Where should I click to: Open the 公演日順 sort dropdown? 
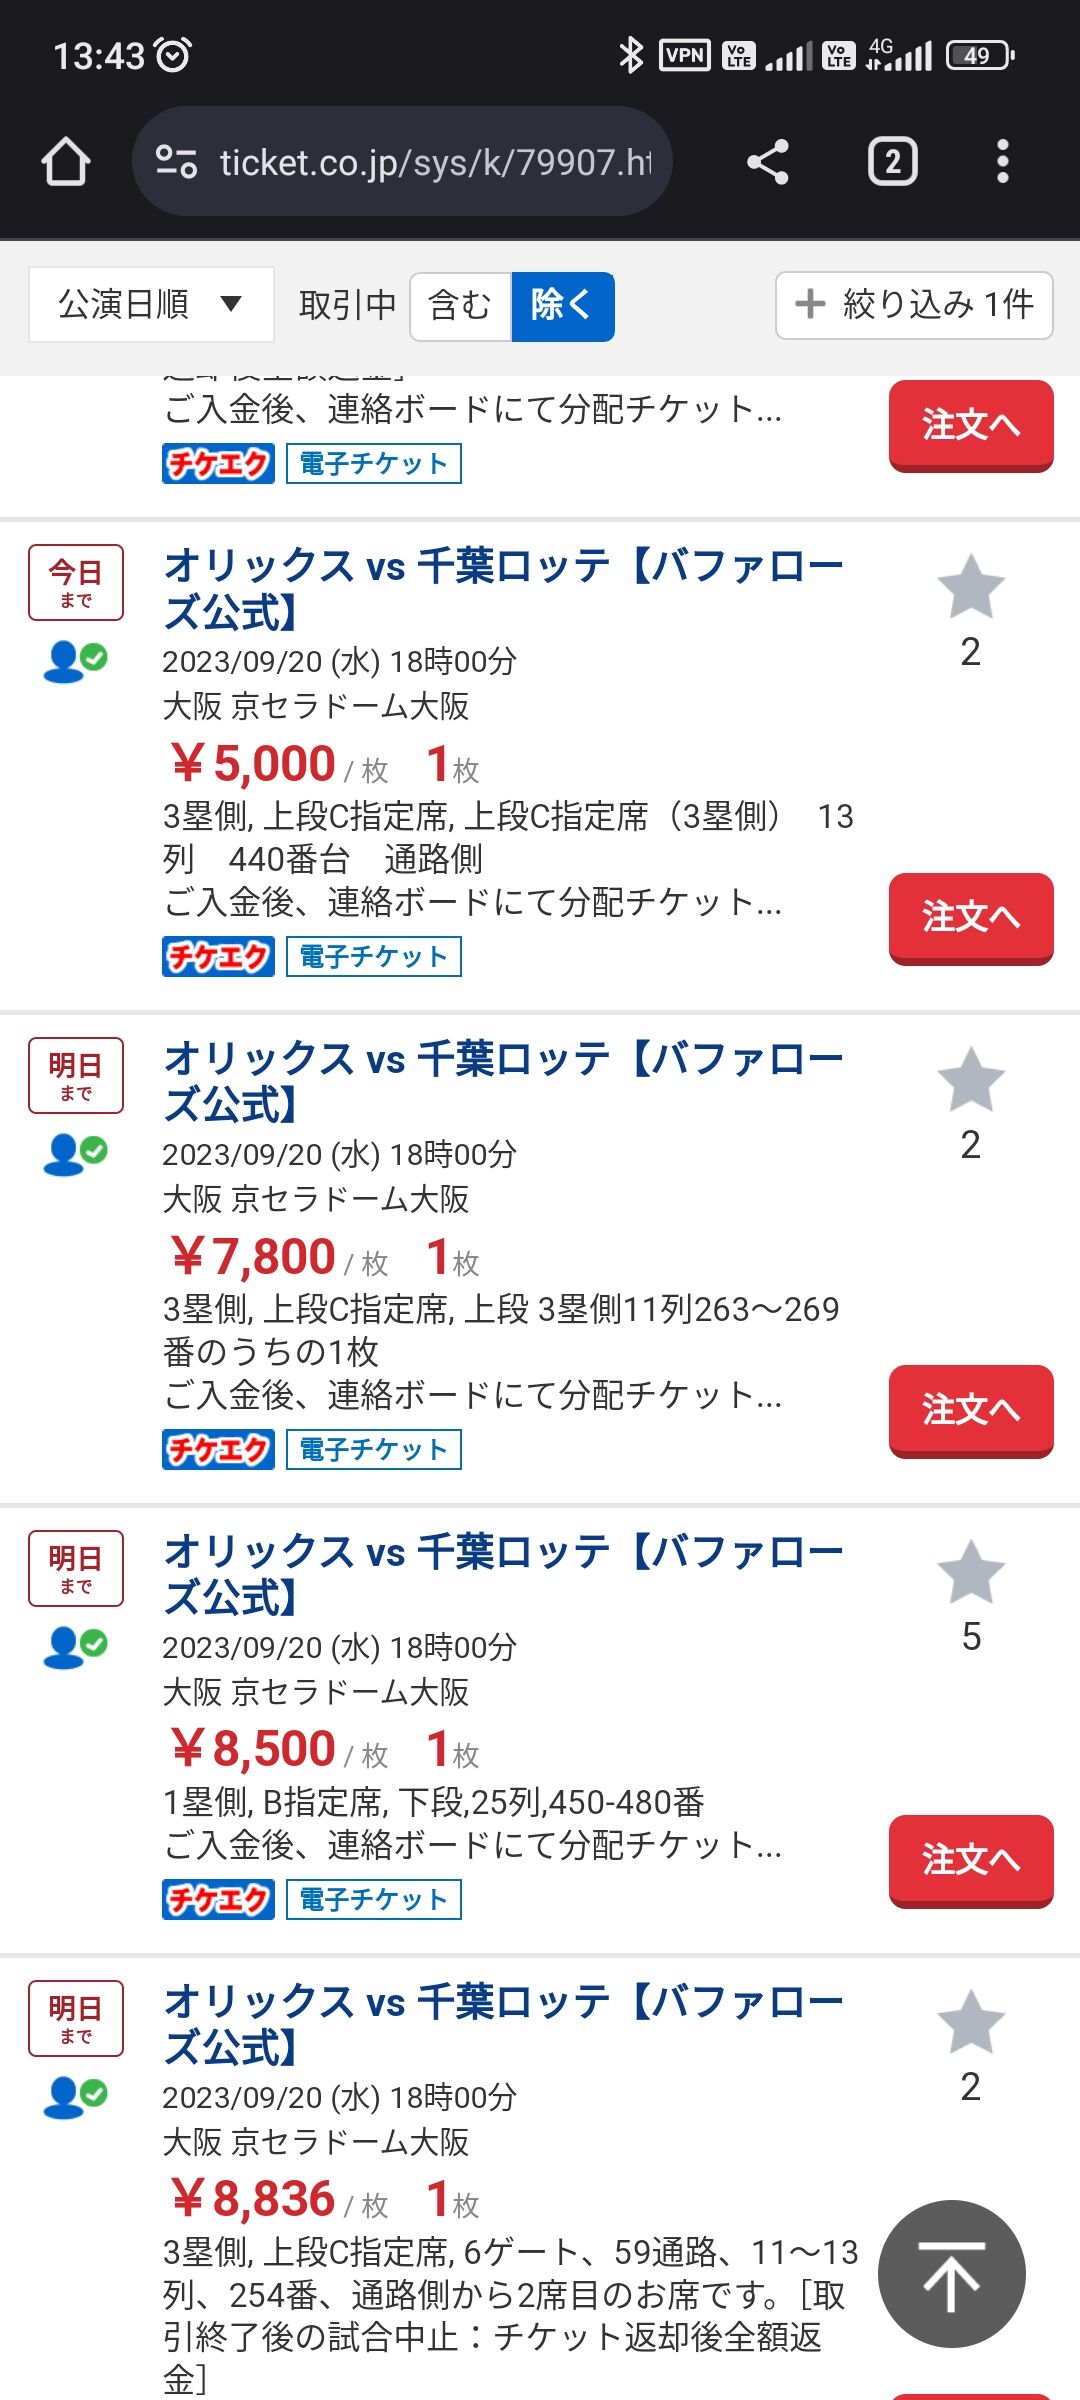click(151, 304)
